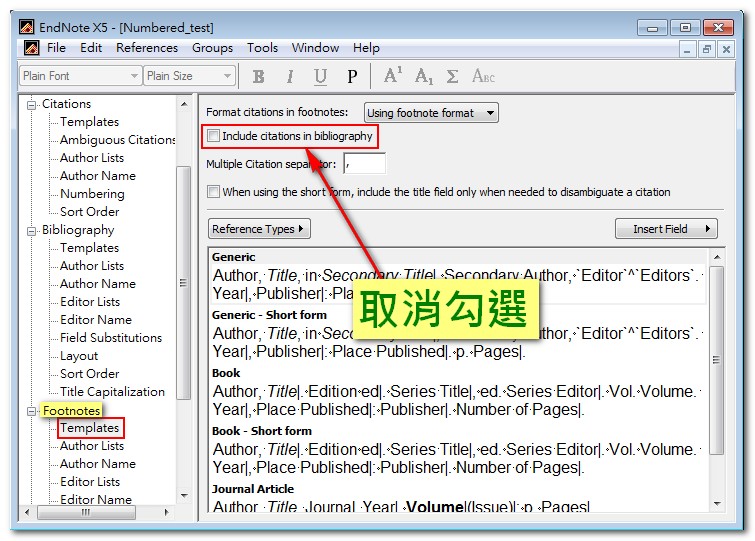This screenshot has width=755, height=541.
Task: Toggle Bold formatting button
Action: click(259, 77)
